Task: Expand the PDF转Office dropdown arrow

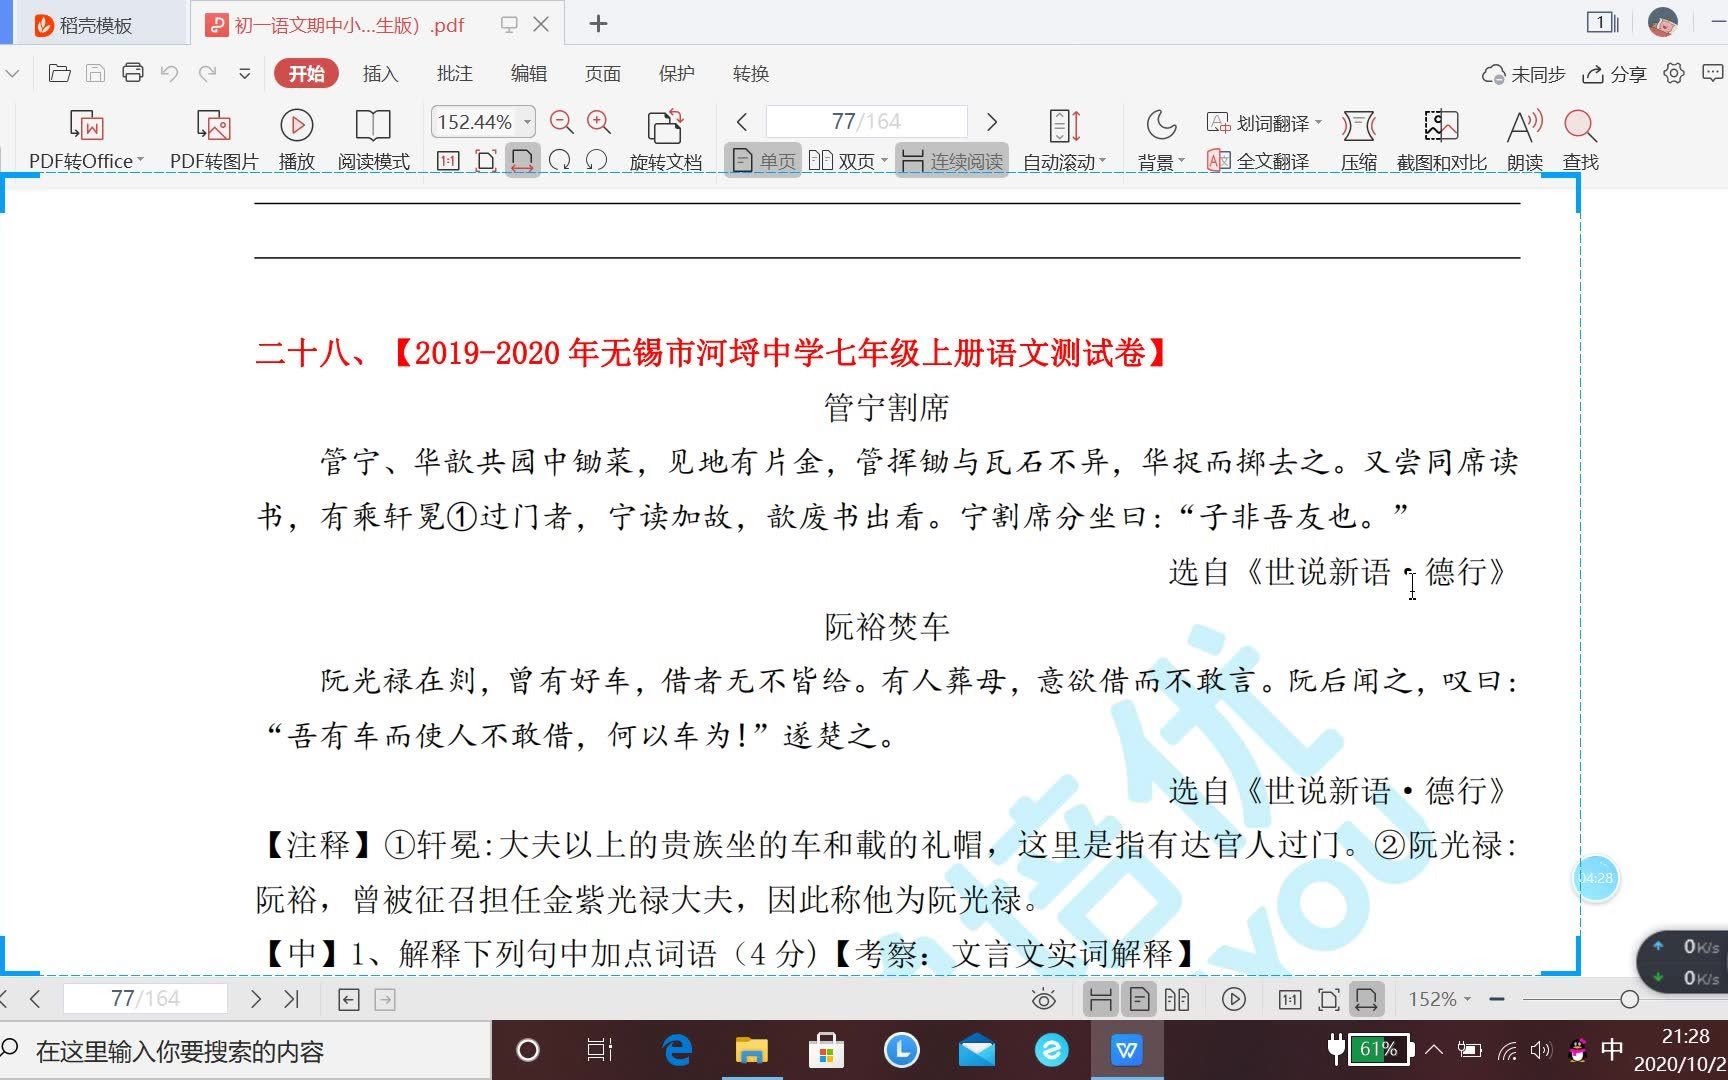Action: (140, 161)
